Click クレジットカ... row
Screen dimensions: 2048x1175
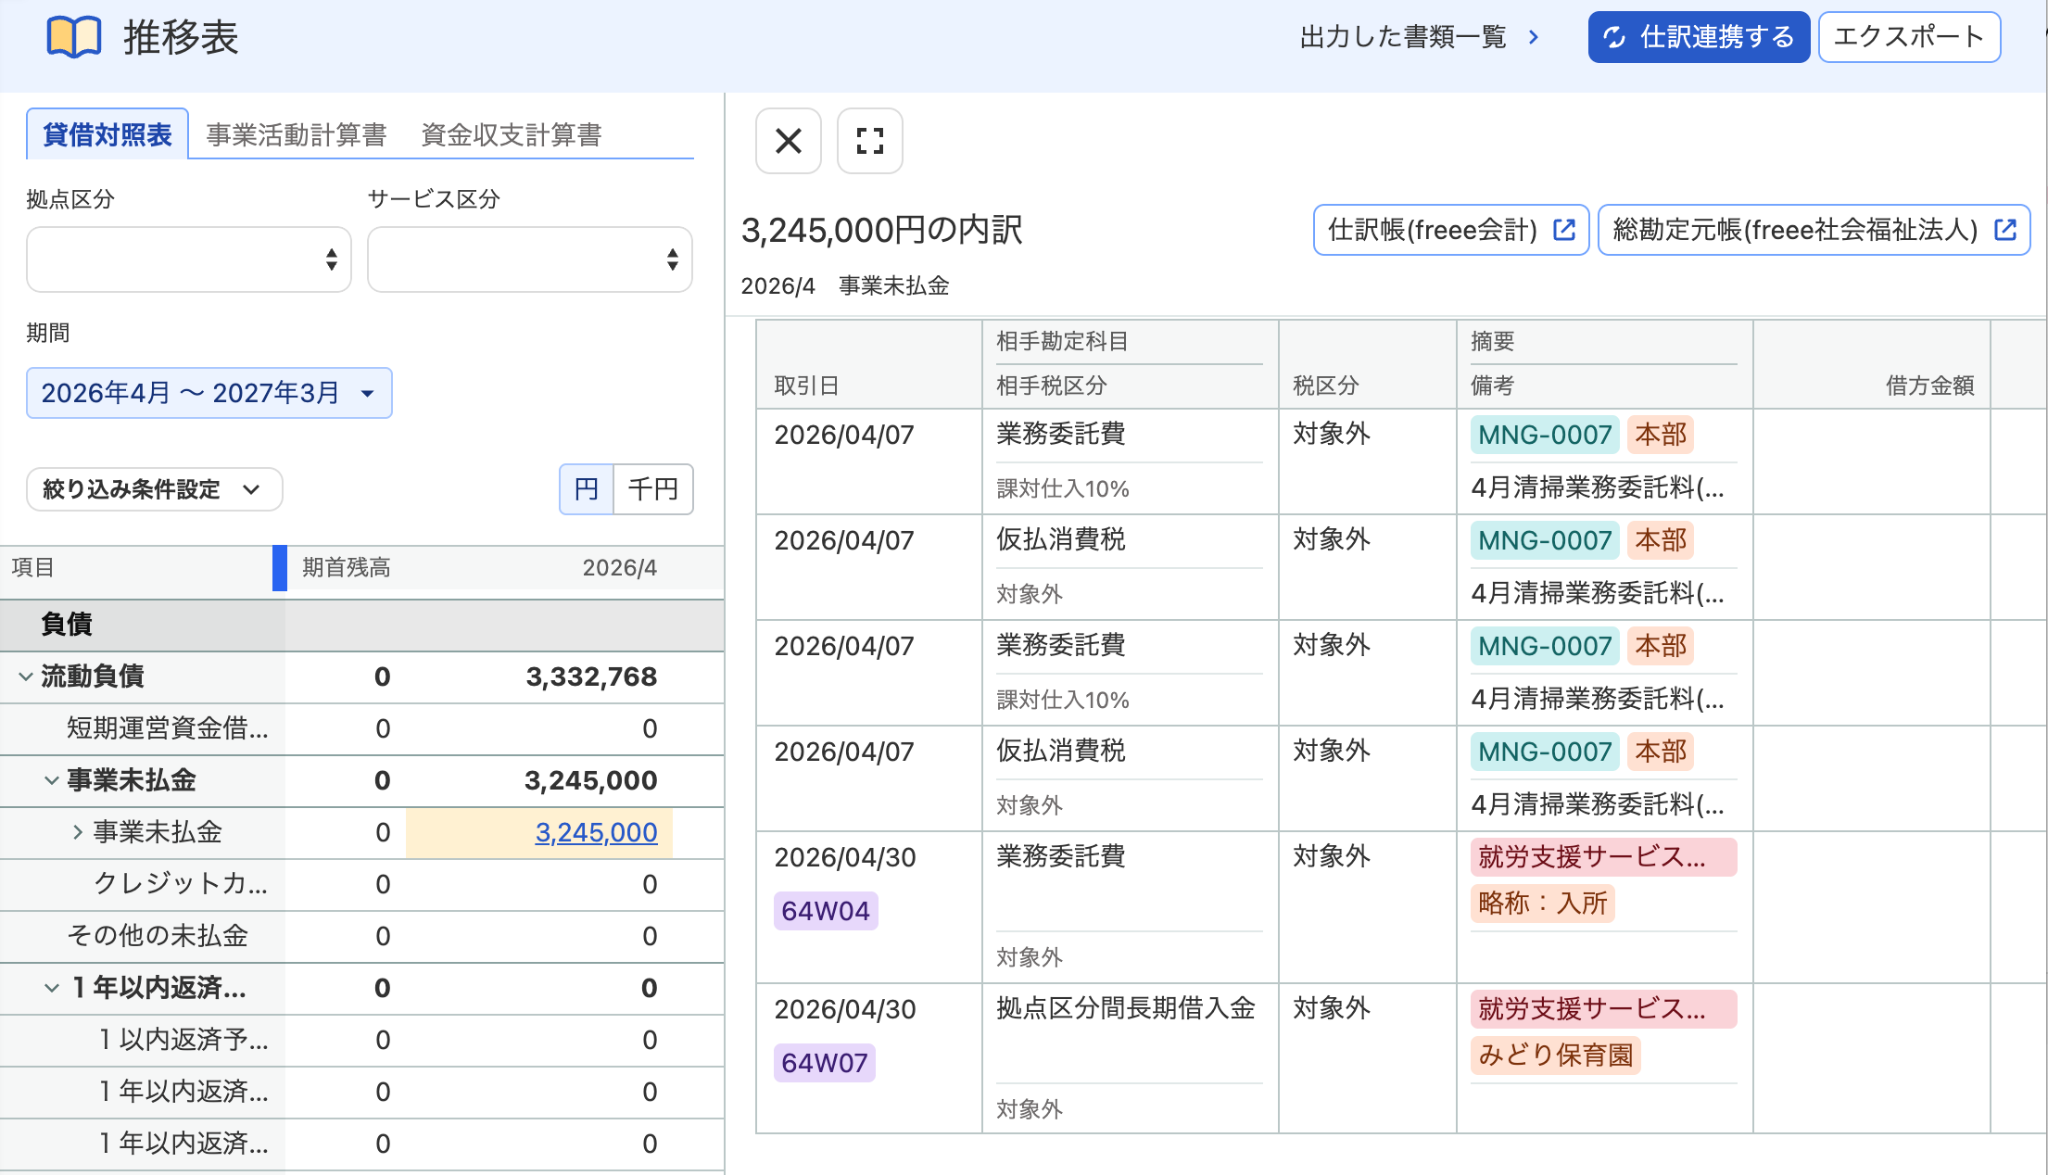[x=362, y=884]
